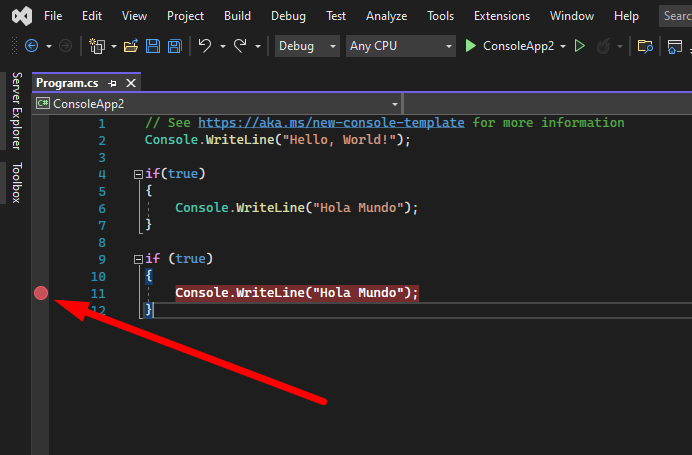Follow the aka.ms new-console-template link
Image resolution: width=692 pixels, height=455 pixels.
[331, 122]
